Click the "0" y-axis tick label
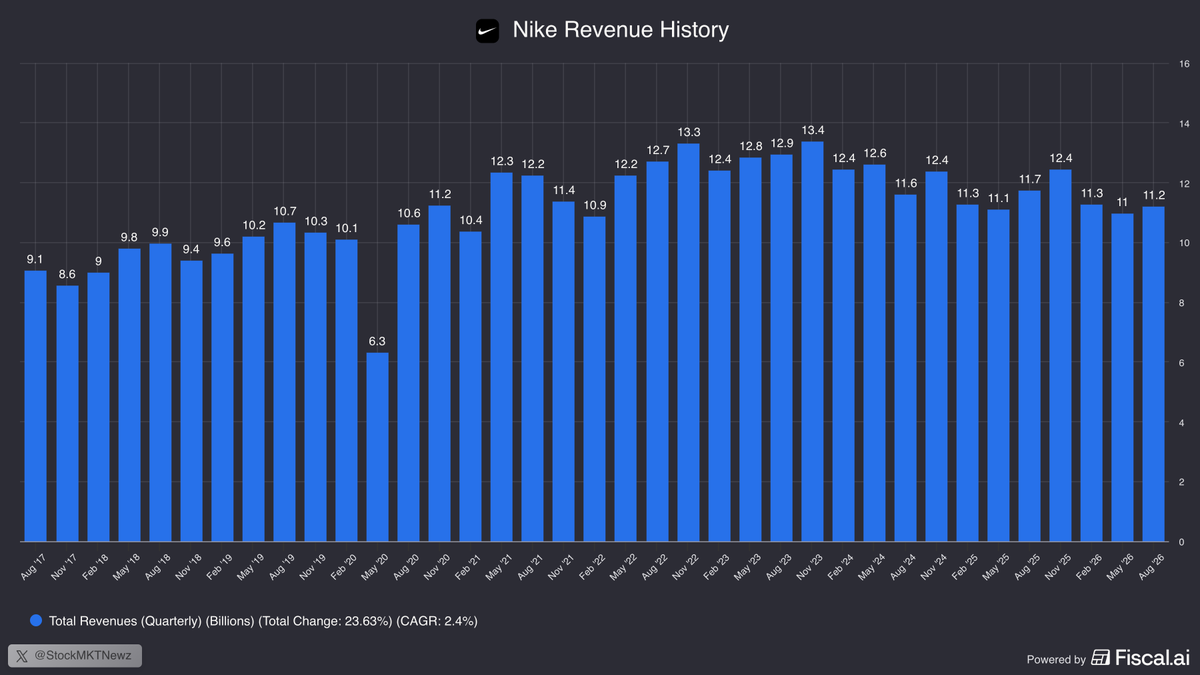The image size is (1200, 675). 1182,543
